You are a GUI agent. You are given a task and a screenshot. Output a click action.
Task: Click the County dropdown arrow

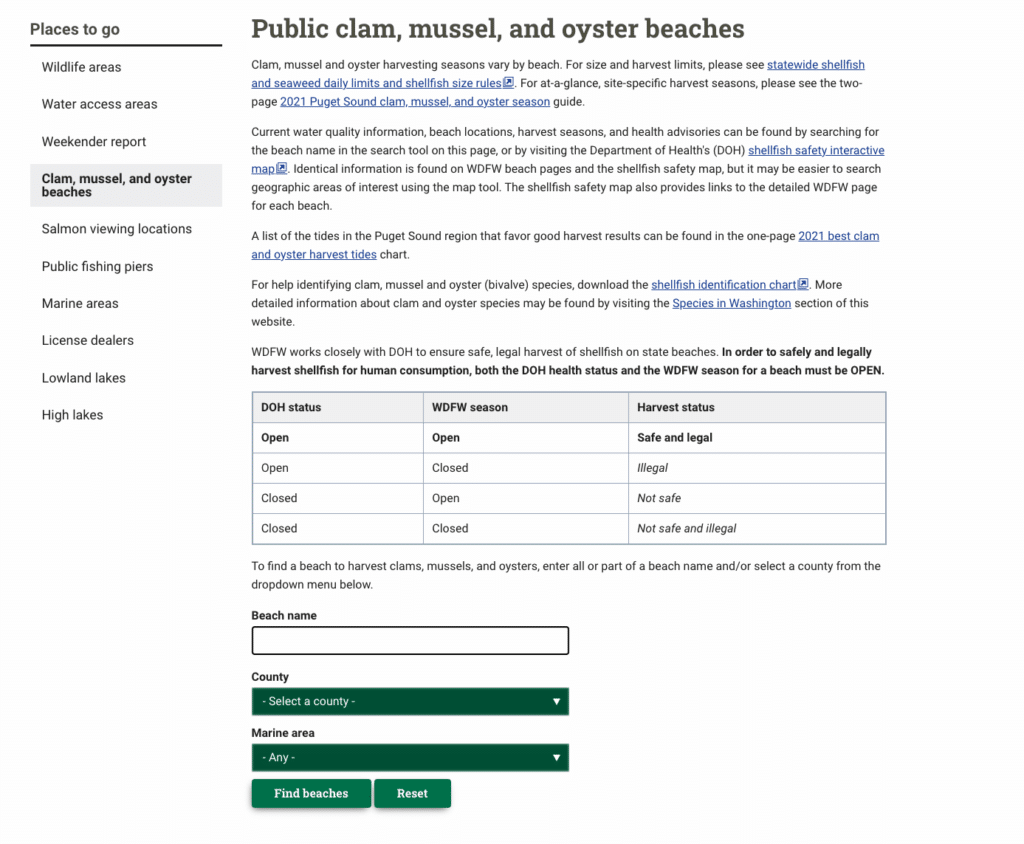click(557, 702)
